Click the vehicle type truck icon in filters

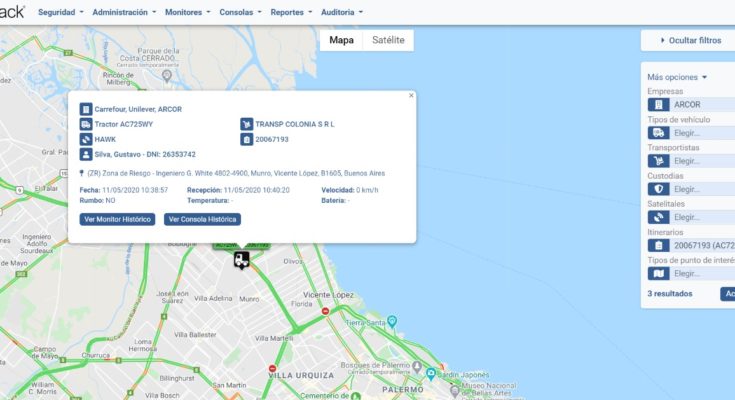[659, 133]
